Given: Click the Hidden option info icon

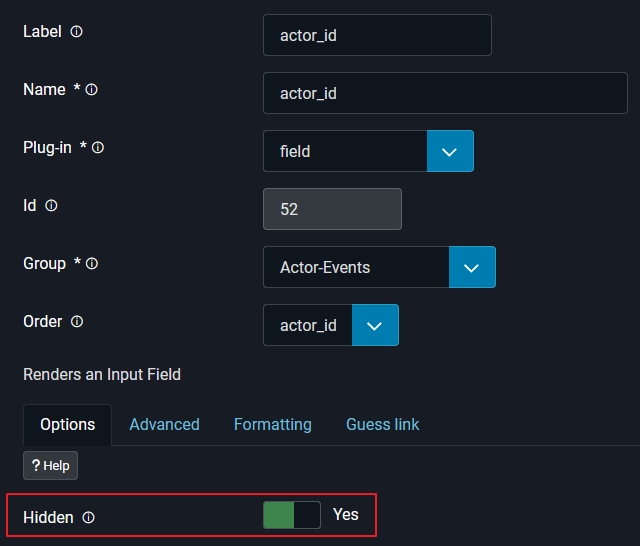Looking at the screenshot, I should coord(88,518).
